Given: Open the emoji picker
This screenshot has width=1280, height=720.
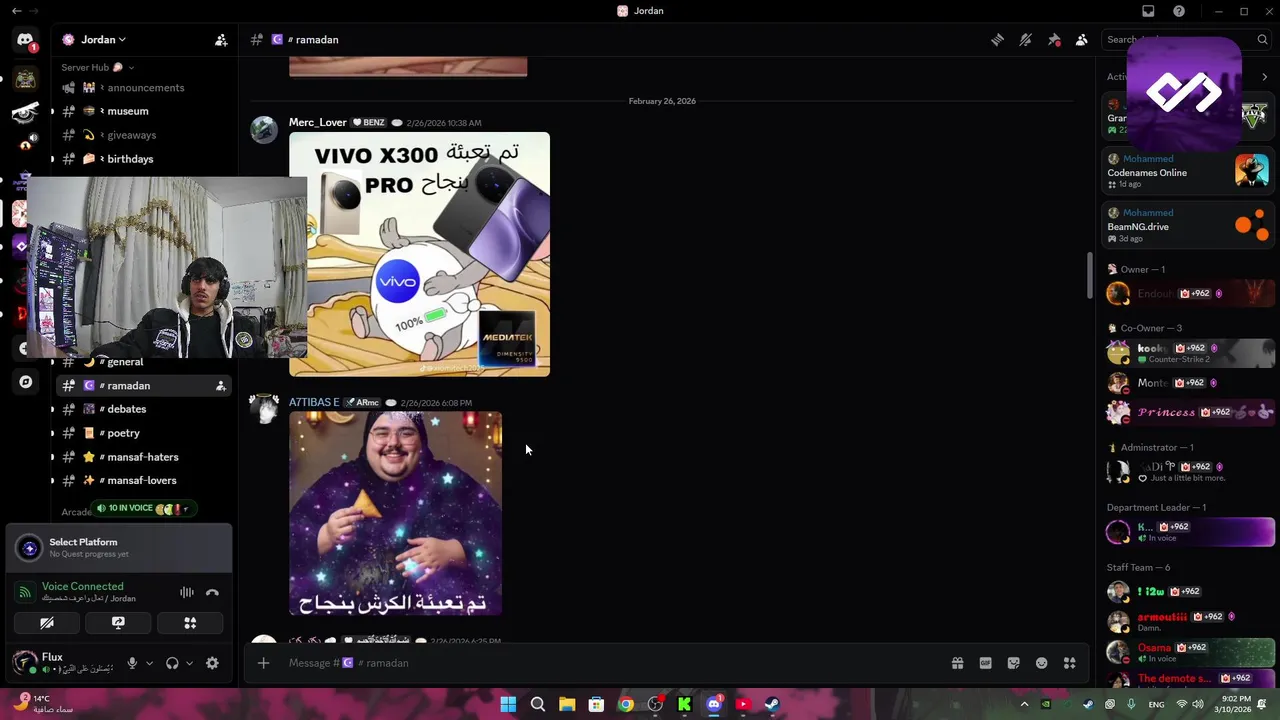Looking at the screenshot, I should [x=1041, y=663].
